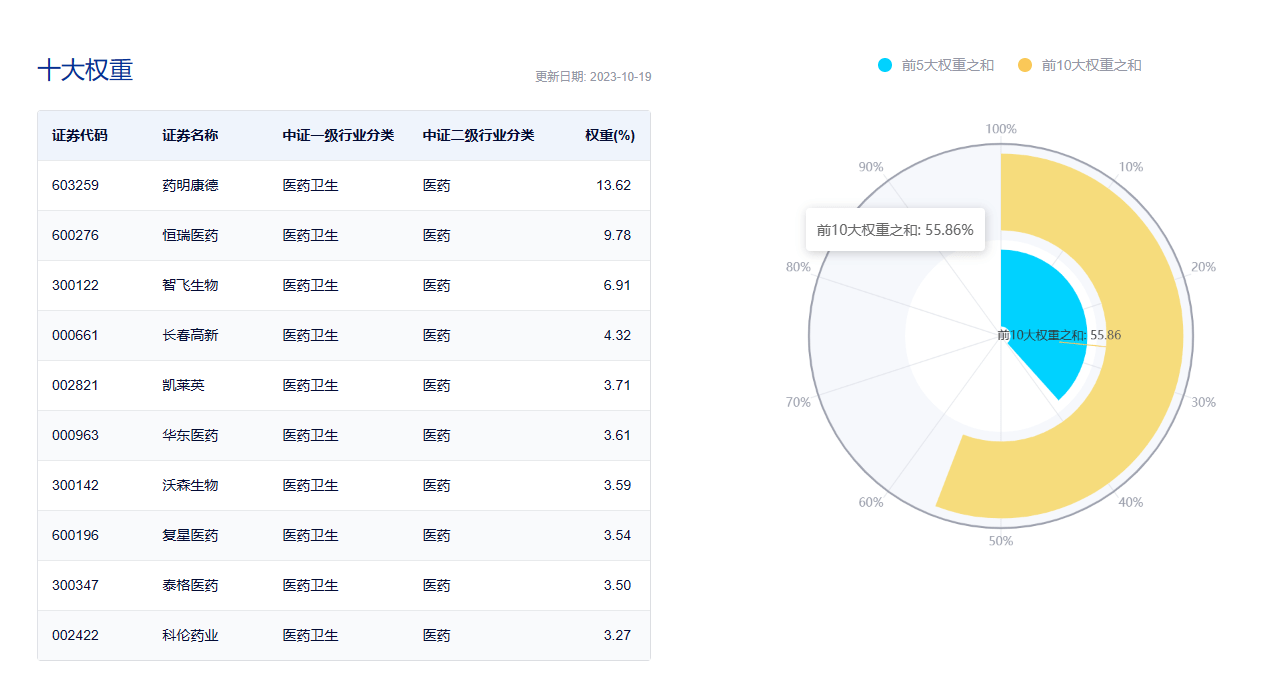Click the 更新日期 2023-10-19 text
Image resolution: width=1272 pixels, height=688 pixels.
593,77
